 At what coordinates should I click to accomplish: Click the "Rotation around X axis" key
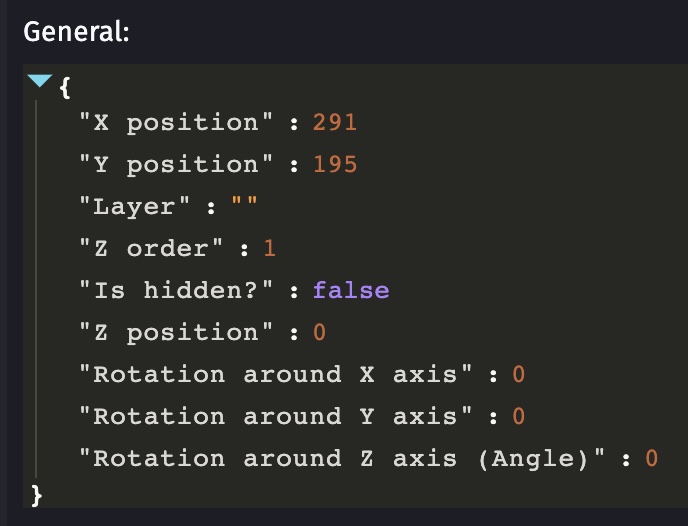(276, 374)
